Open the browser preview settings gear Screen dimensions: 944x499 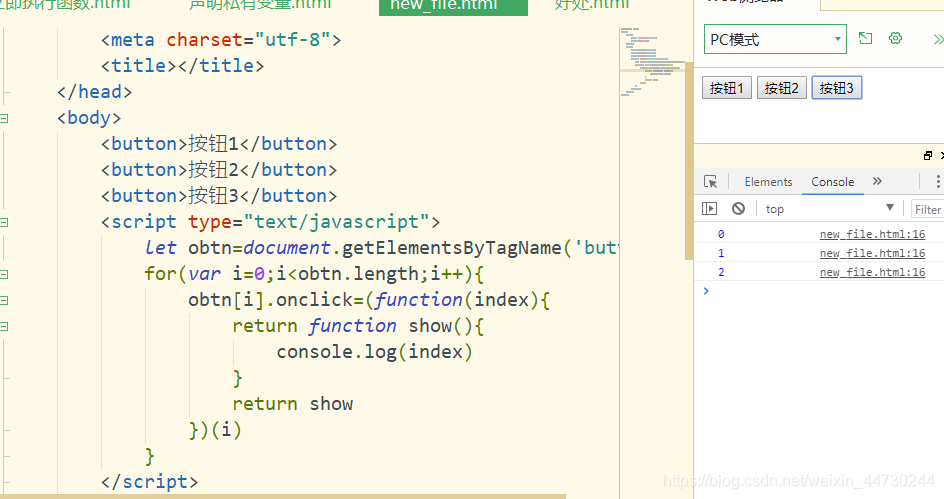(x=895, y=39)
